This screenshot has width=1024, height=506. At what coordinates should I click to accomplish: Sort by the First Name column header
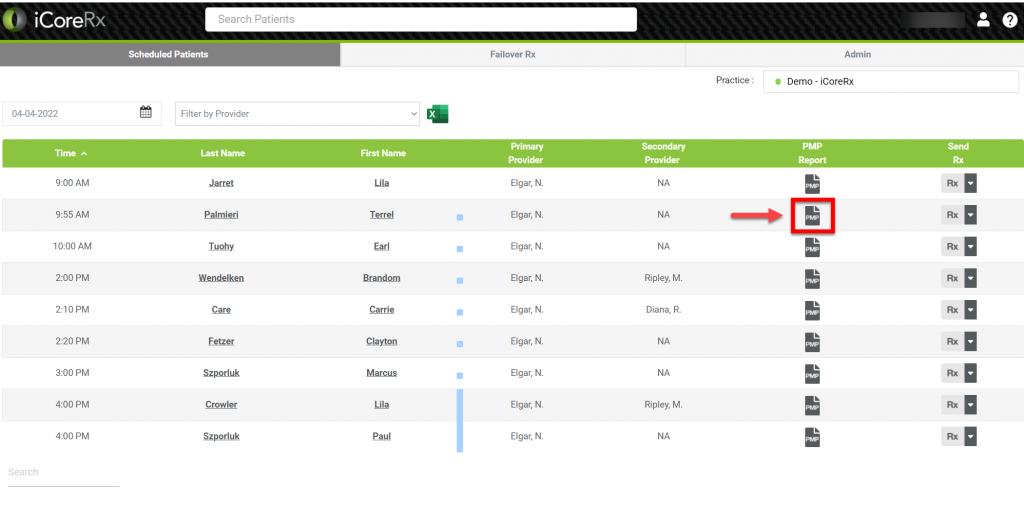click(383, 153)
